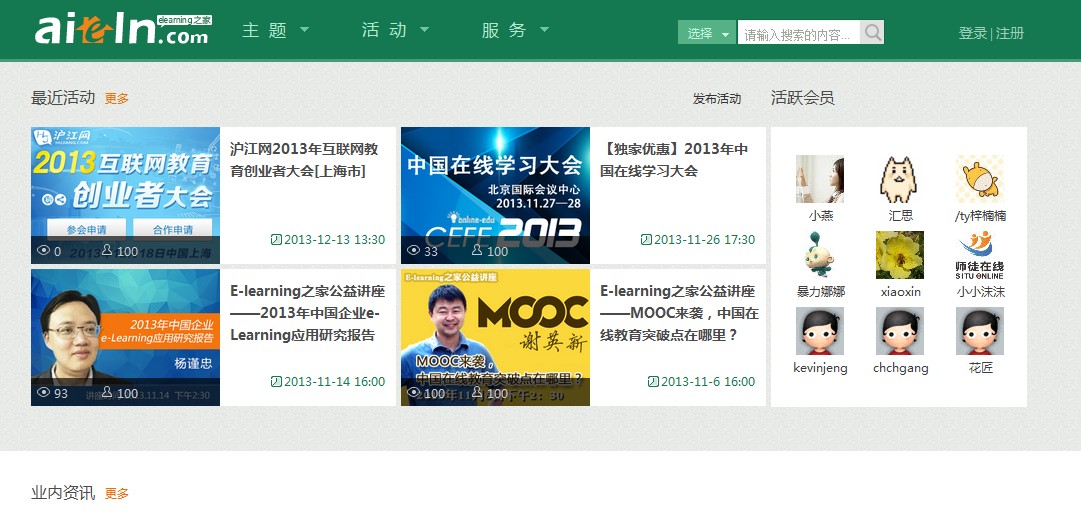Open 2013年中国企业e-Learning应用研究报告 lecture title

tap(307, 313)
